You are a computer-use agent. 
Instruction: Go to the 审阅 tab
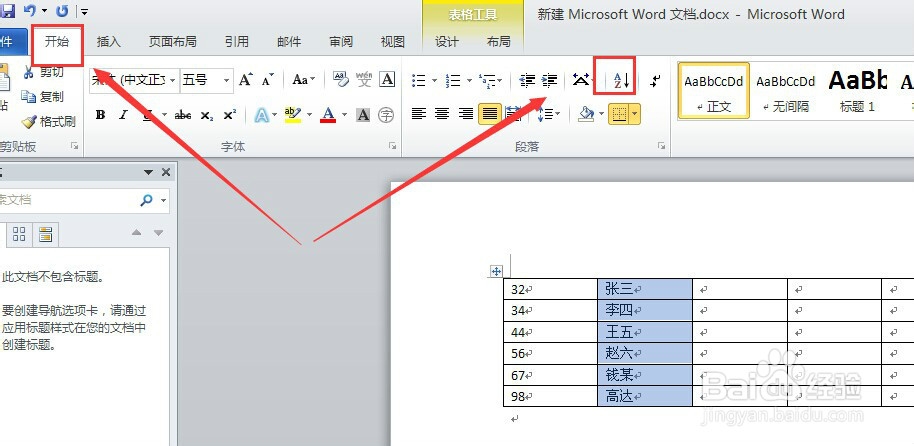341,41
